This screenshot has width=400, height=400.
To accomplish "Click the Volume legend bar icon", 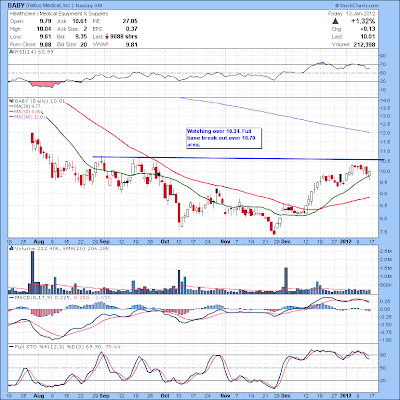I will [11, 248].
